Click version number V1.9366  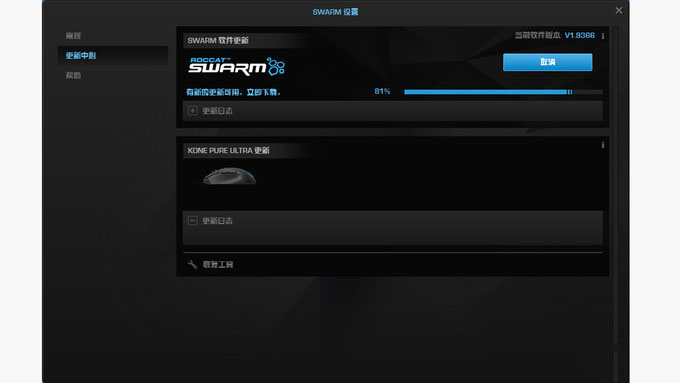(579, 36)
